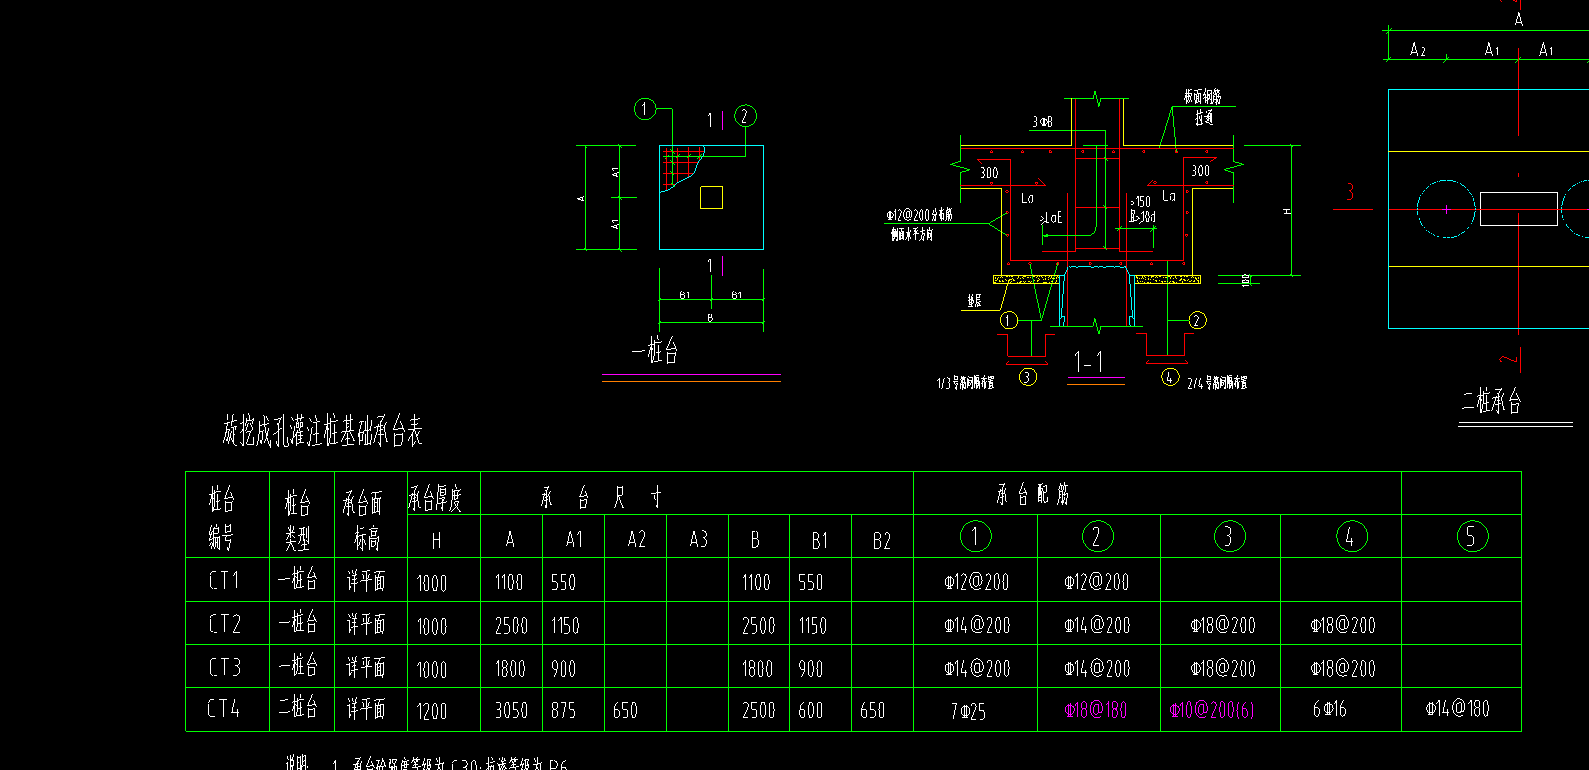This screenshot has width=1589, height=770.
Task: Select the magenta Φ10@200(6) cell
Action: coord(1212,711)
